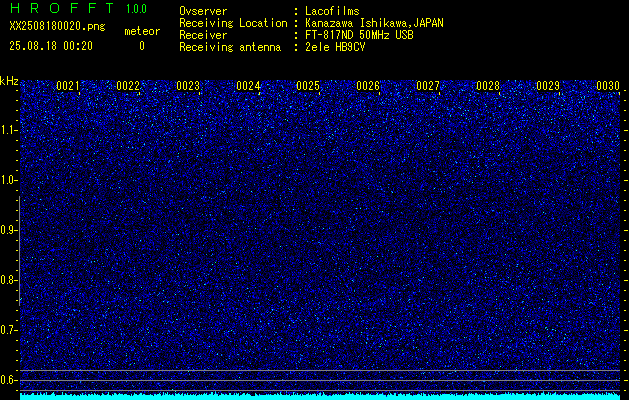The height and width of the screenshot is (400, 629).
Task: Click the kHz axis unit label
Action: (9, 81)
